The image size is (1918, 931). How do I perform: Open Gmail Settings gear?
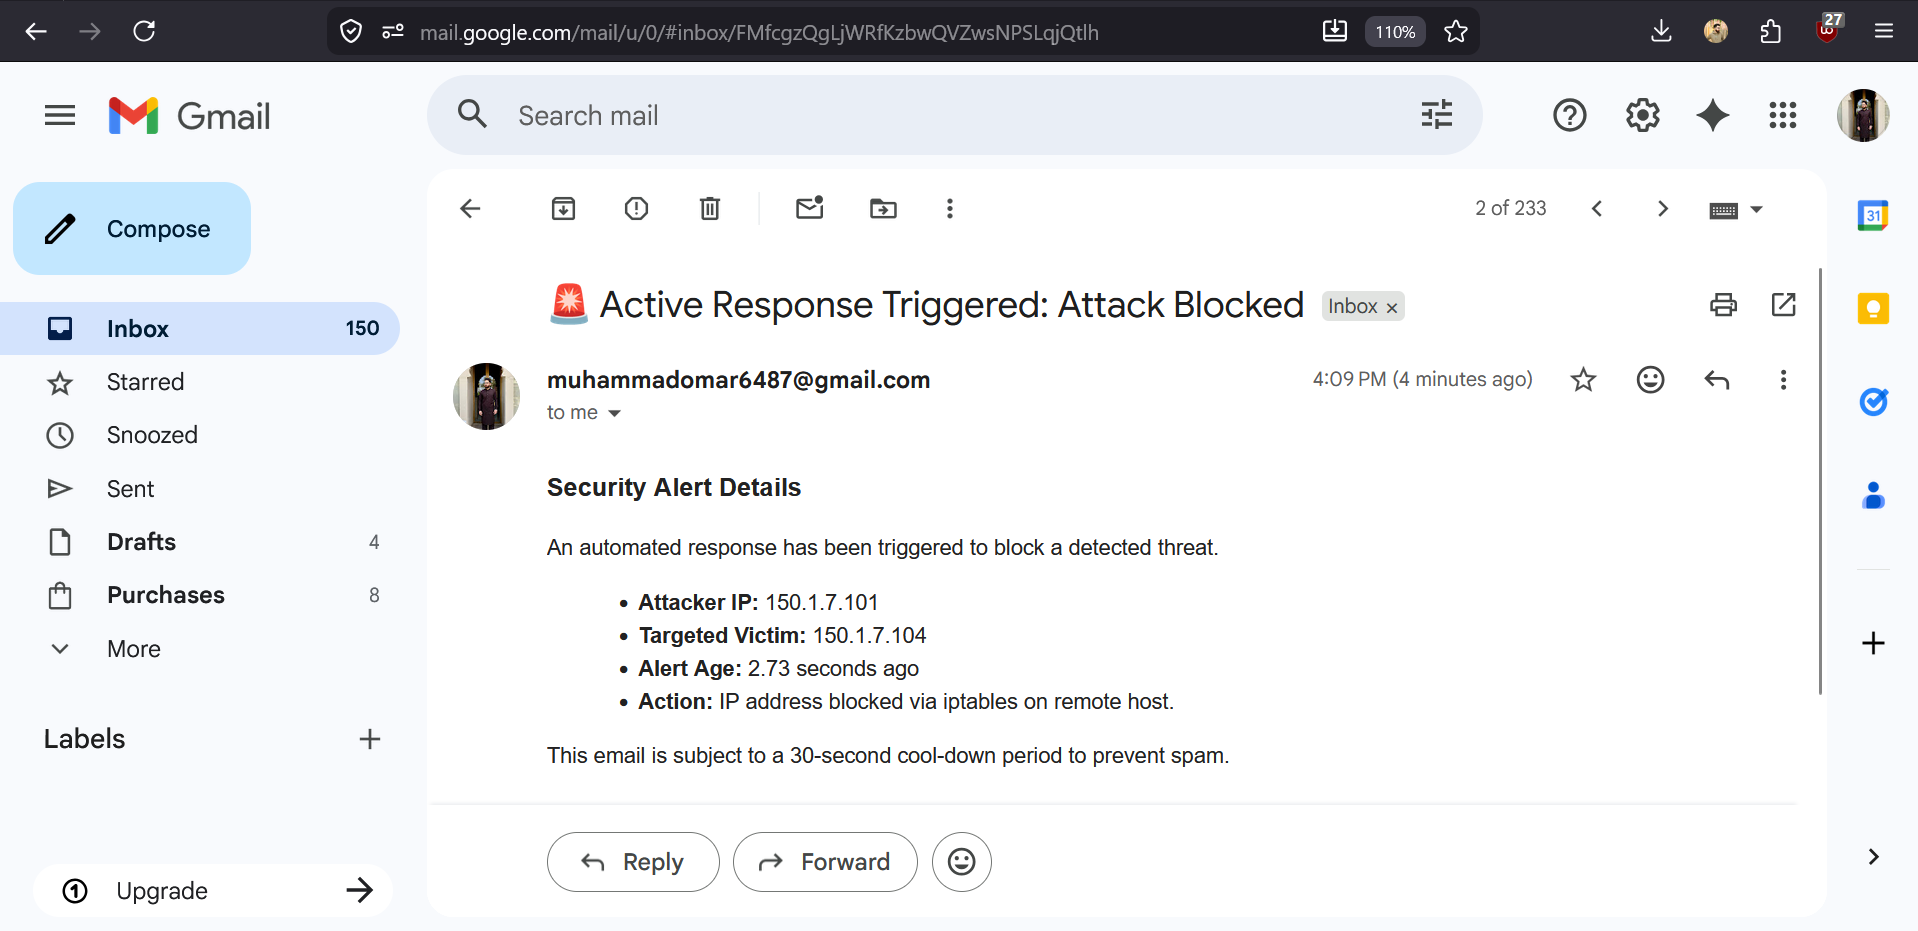click(1642, 115)
